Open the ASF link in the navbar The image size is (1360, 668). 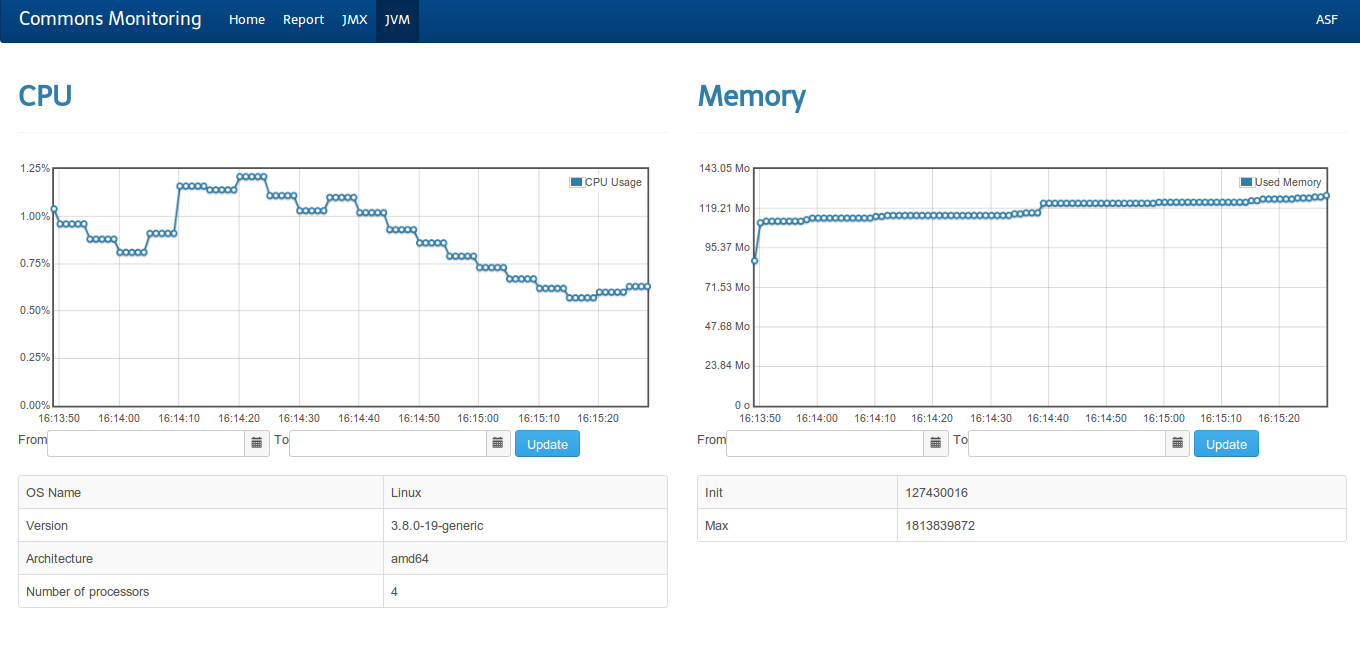pyautogui.click(x=1326, y=20)
